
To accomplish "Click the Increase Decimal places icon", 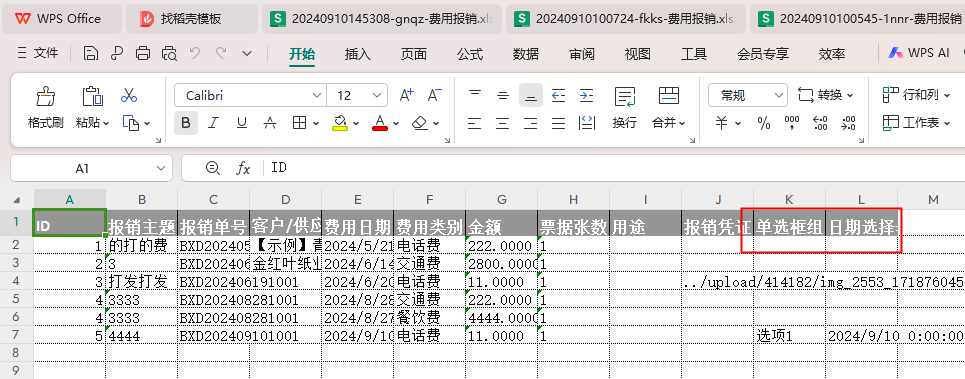I will [x=820, y=123].
